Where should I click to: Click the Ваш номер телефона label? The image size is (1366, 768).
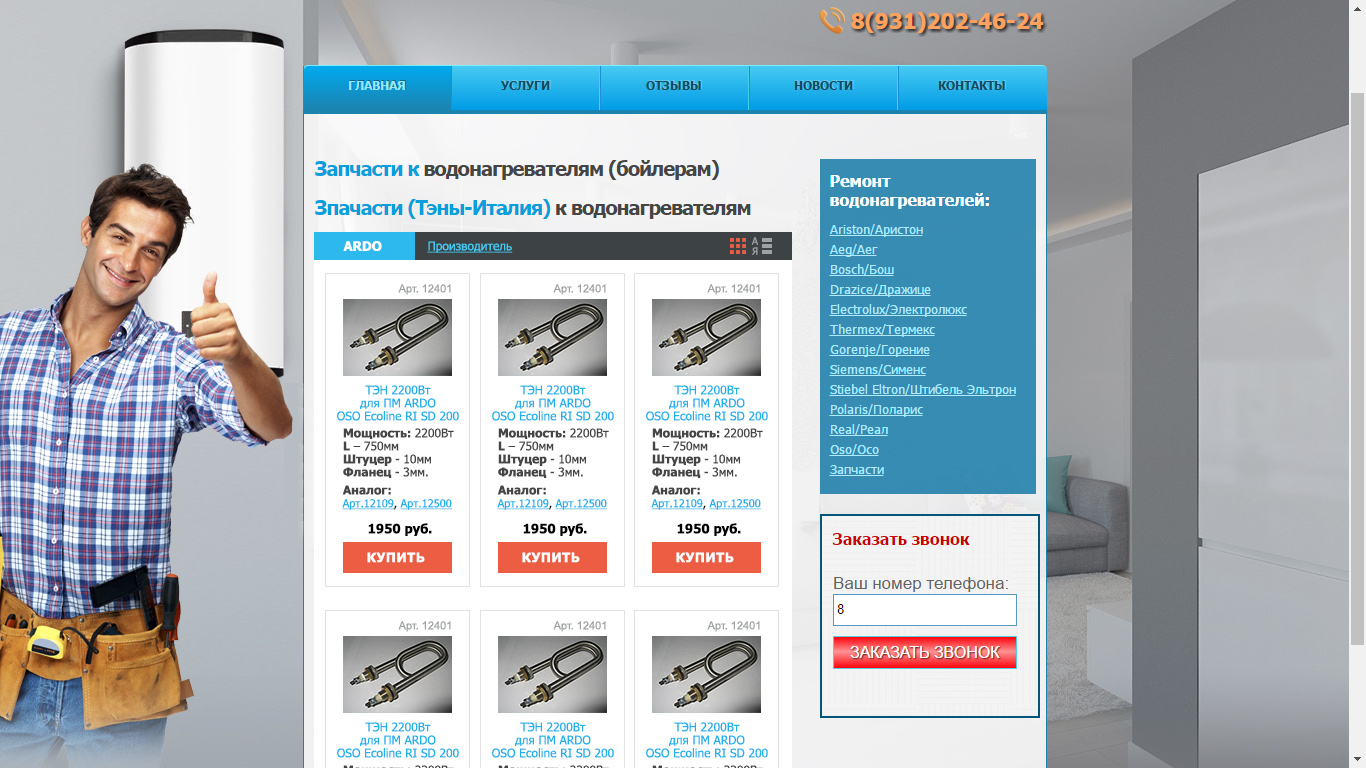(921, 583)
